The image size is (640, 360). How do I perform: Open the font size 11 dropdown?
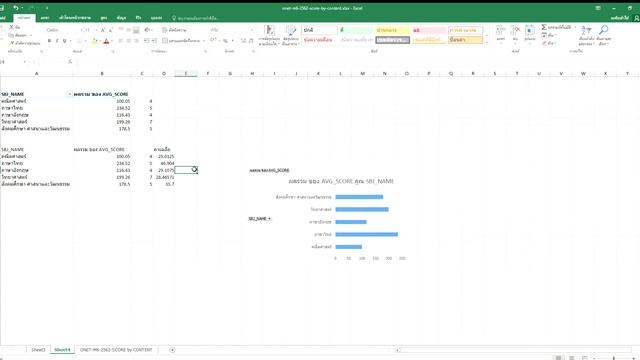pyautogui.click(x=96, y=30)
